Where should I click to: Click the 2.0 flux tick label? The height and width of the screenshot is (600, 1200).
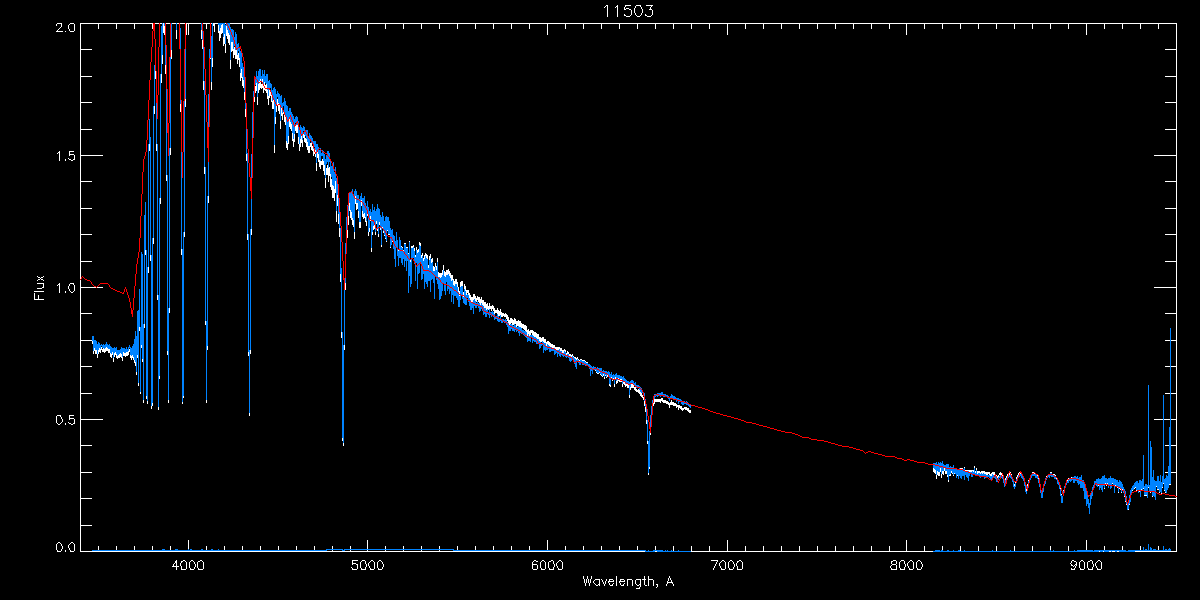click(64, 28)
